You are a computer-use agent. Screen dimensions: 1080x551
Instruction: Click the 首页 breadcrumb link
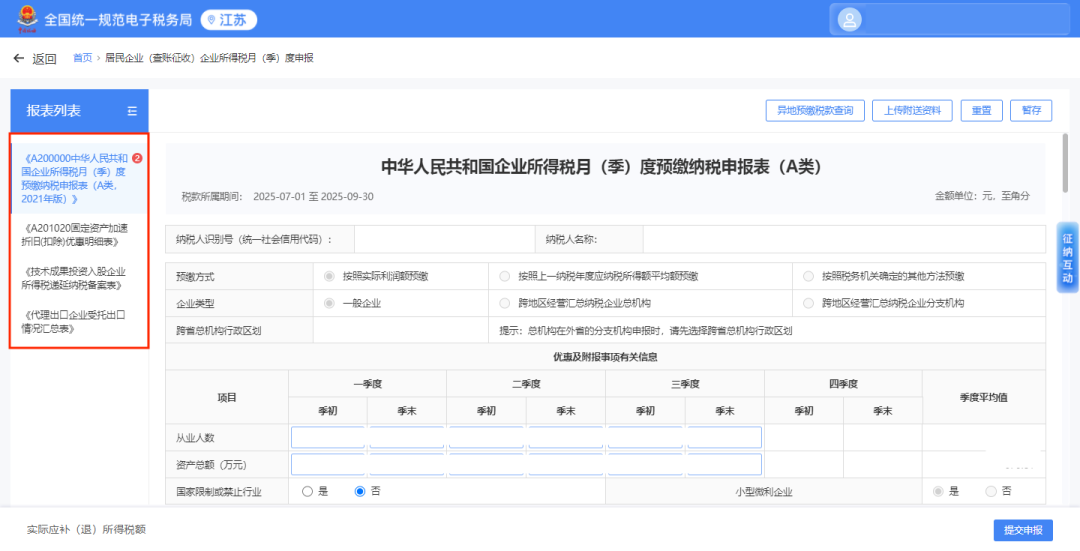82,59
